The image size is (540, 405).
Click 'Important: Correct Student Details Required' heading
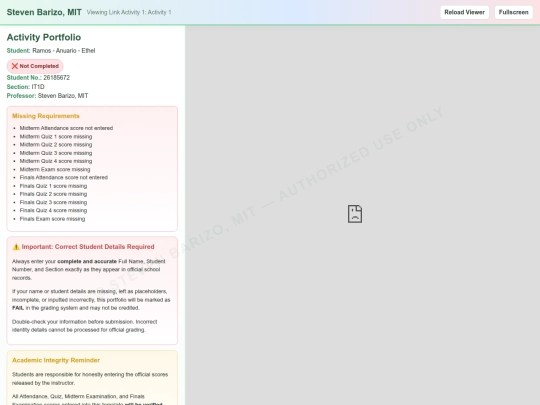(x=88, y=247)
